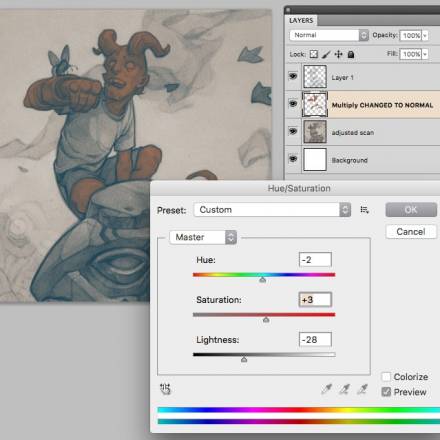Enable the Colorize checkbox
Screen dimensions: 440x440
[x=386, y=377]
